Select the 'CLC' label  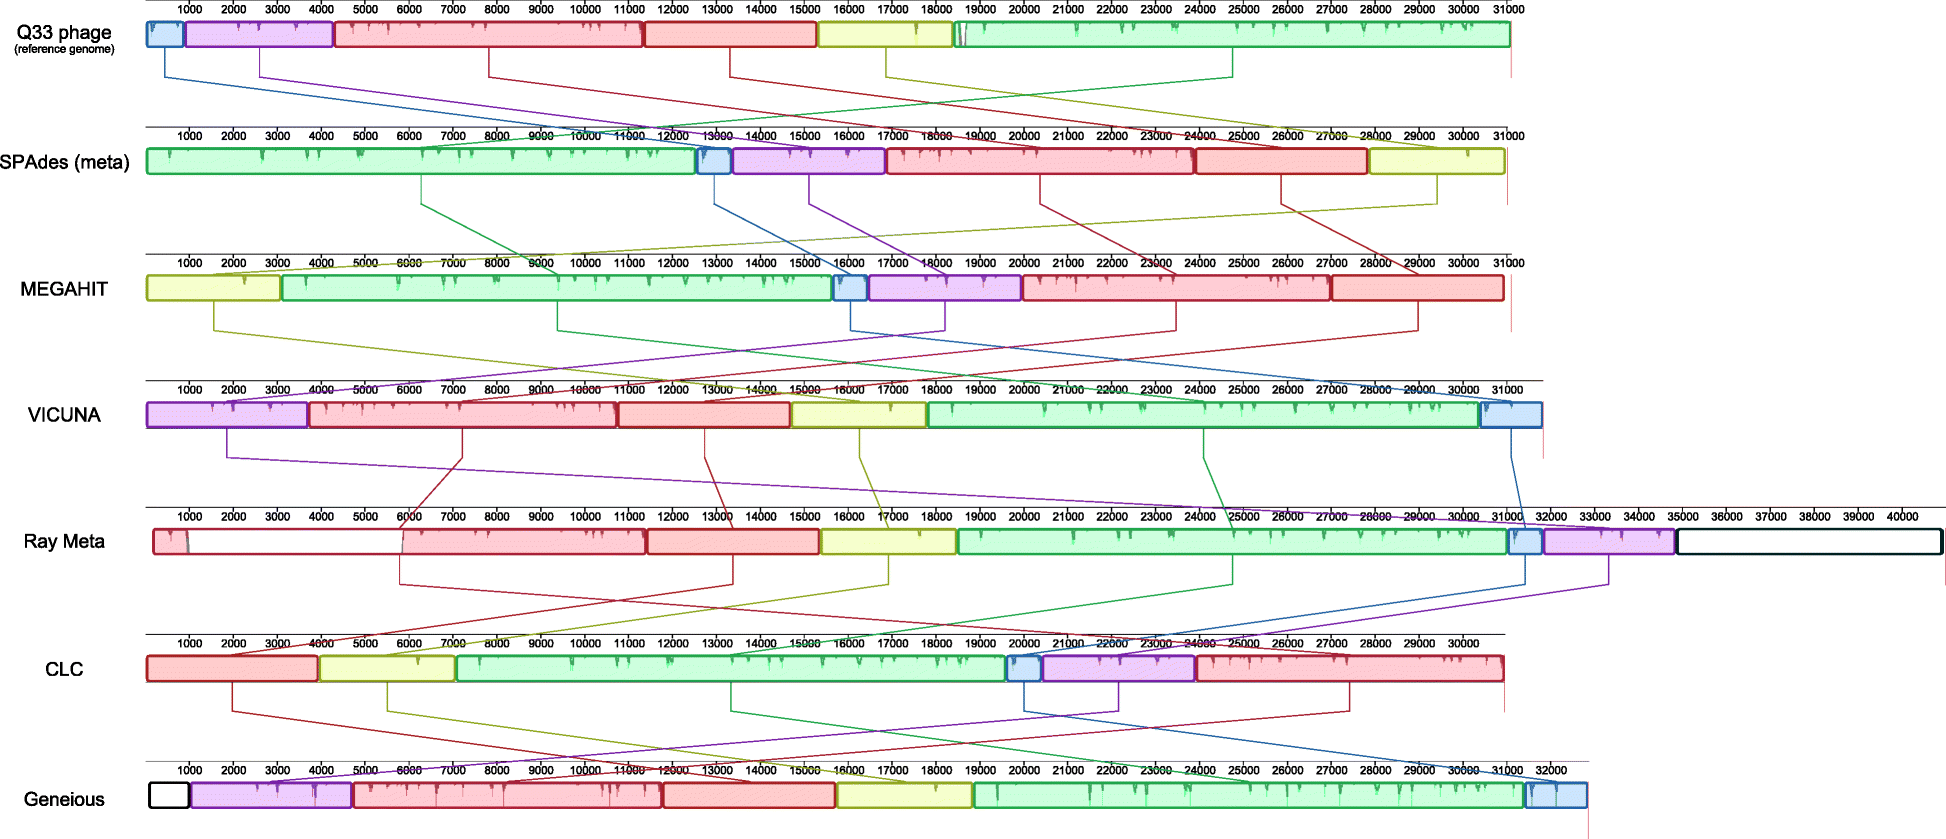(x=64, y=669)
